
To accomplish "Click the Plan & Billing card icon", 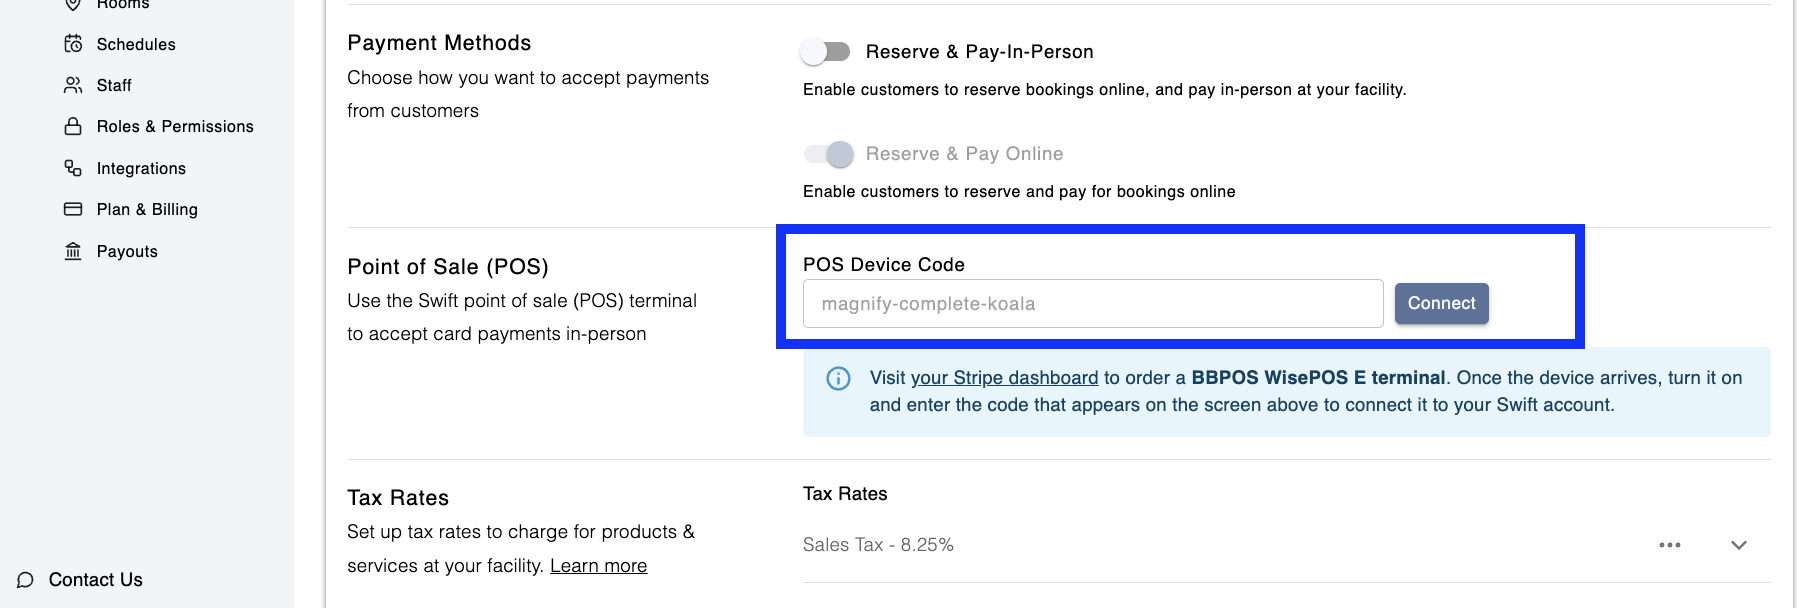I will point(73,210).
